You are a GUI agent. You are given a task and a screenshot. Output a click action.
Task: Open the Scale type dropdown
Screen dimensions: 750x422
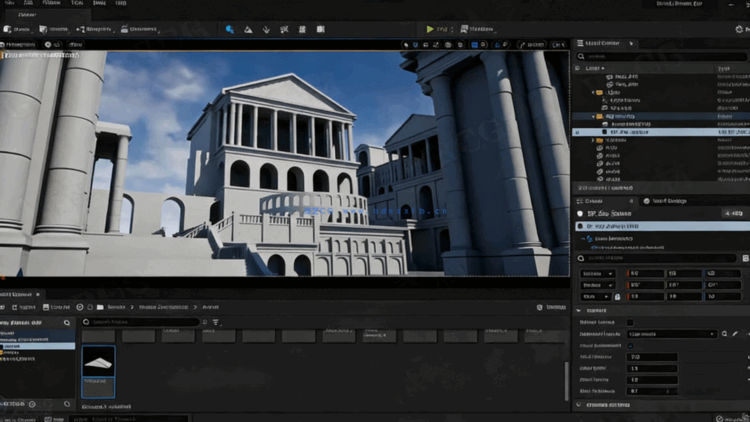(596, 297)
